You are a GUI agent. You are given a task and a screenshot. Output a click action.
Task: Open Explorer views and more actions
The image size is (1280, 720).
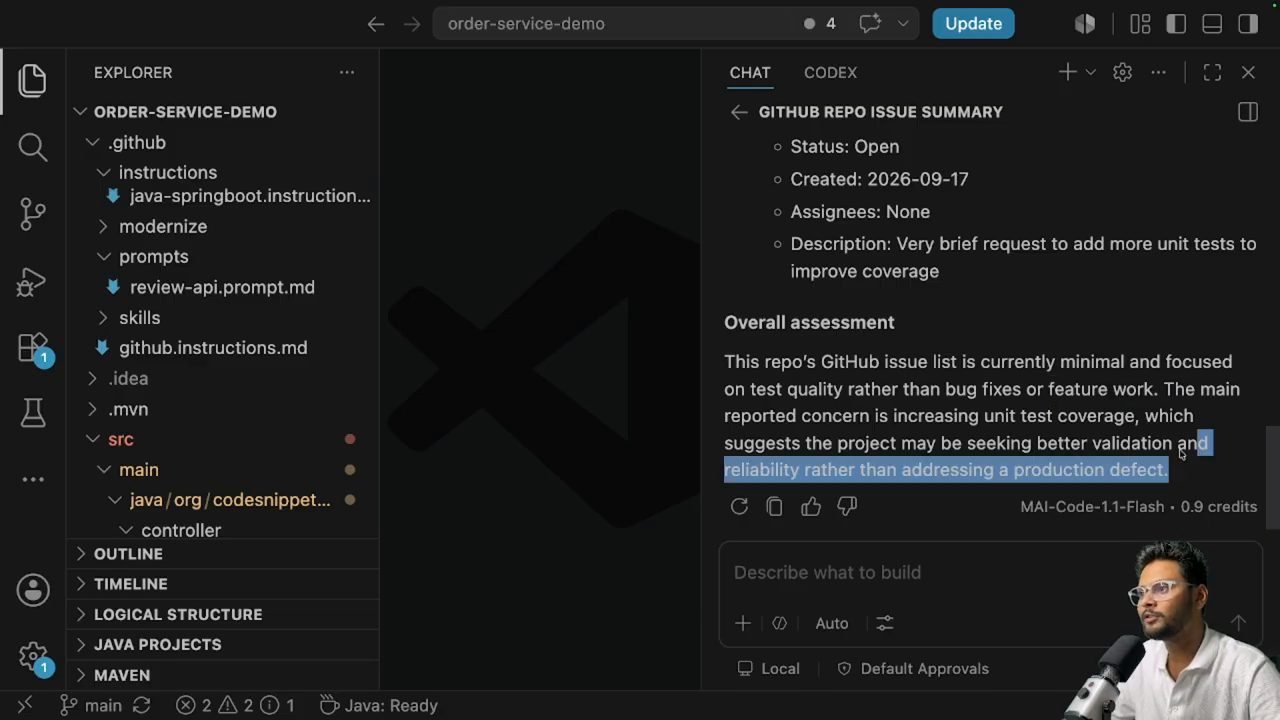pyautogui.click(x=346, y=72)
